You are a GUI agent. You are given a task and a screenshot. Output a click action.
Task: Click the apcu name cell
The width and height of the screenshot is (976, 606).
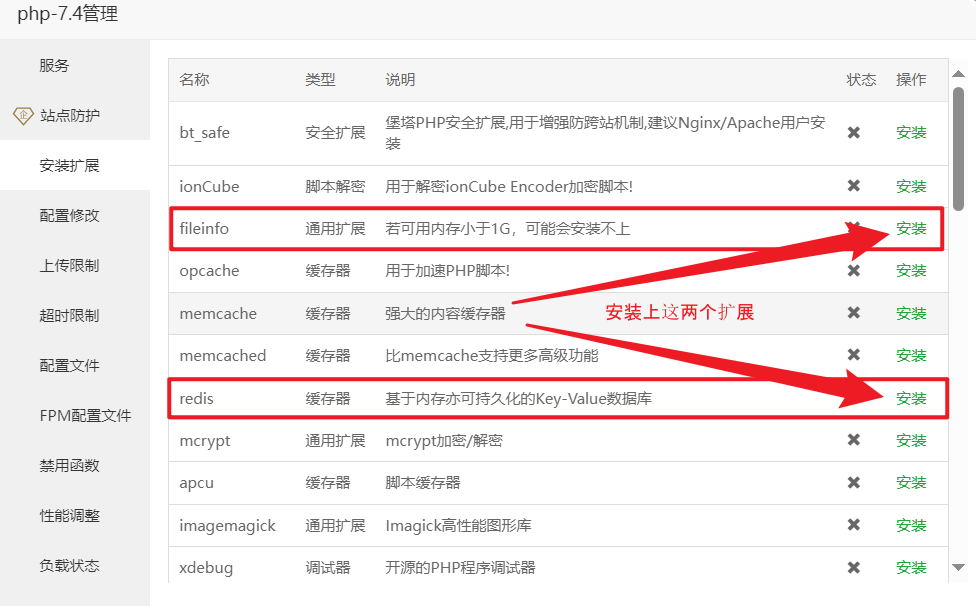[197, 483]
